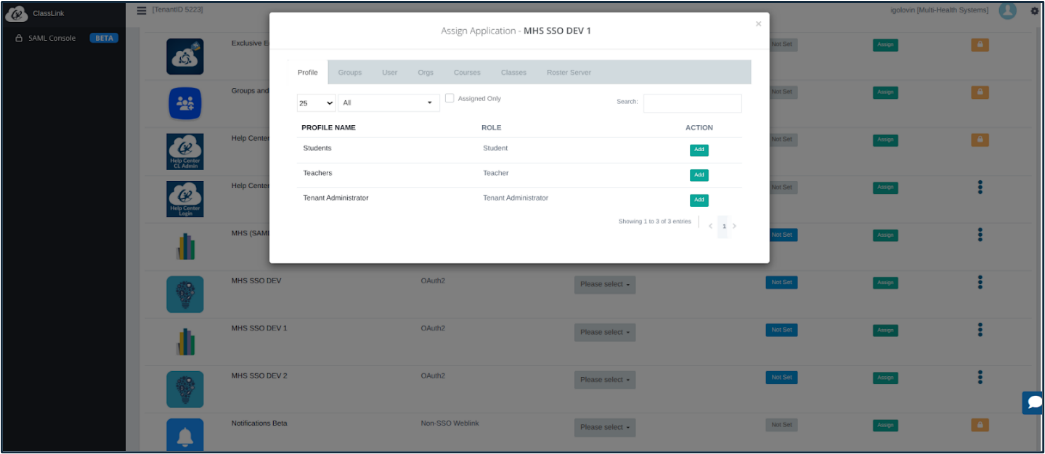Switch to the Roster Server tab
The width and height of the screenshot is (1045, 454).
(x=568, y=73)
